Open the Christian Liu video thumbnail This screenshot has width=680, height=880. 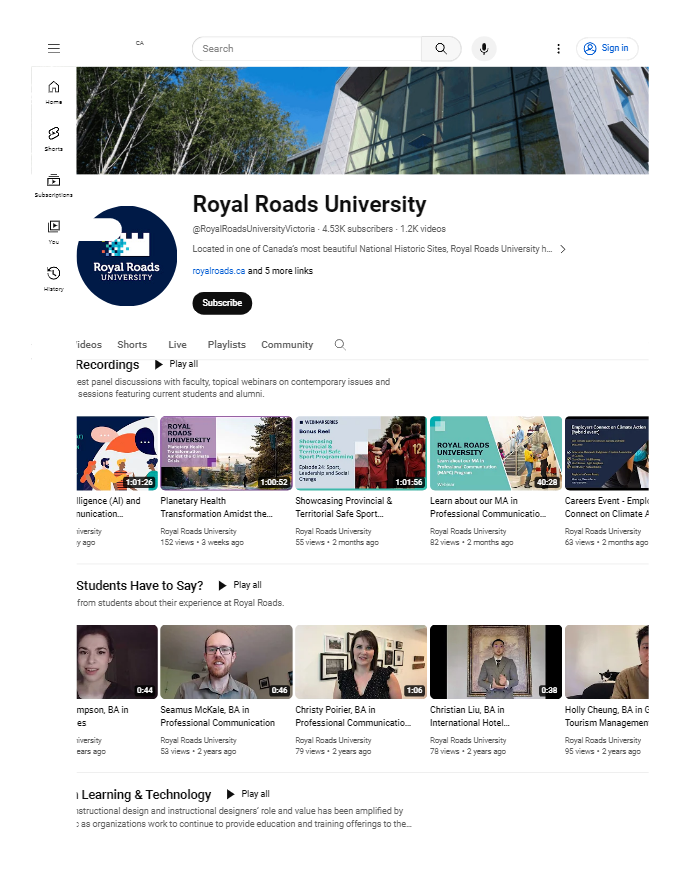pos(496,662)
